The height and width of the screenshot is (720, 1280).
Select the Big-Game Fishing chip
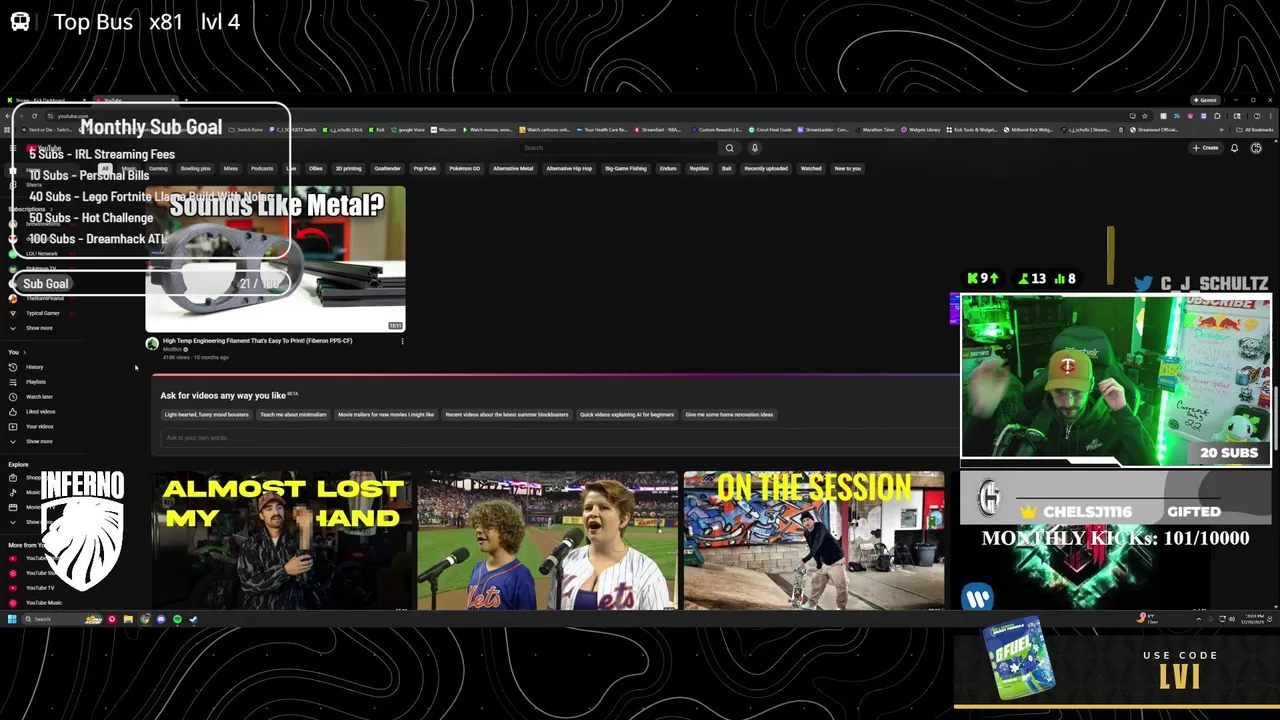(x=625, y=169)
